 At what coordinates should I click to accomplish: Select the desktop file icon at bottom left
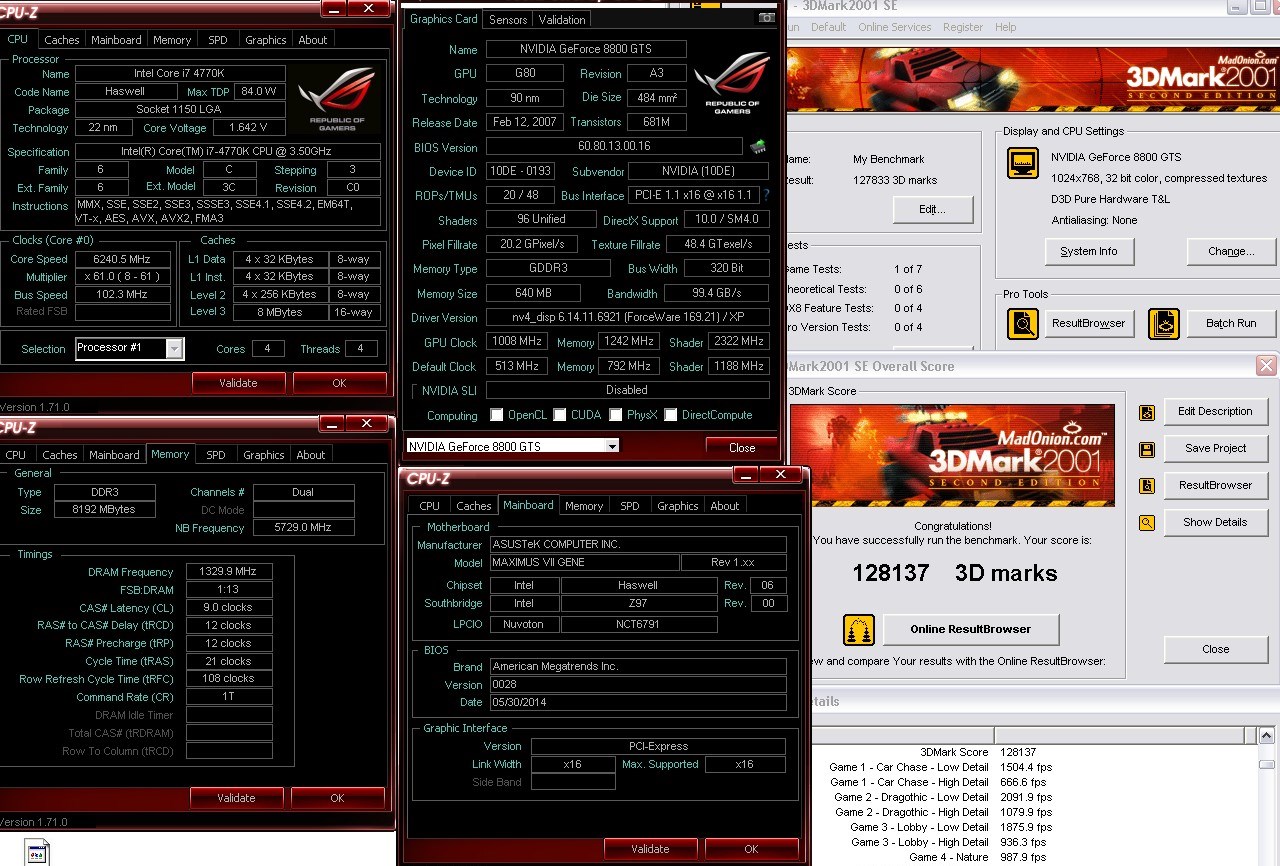[x=36, y=853]
